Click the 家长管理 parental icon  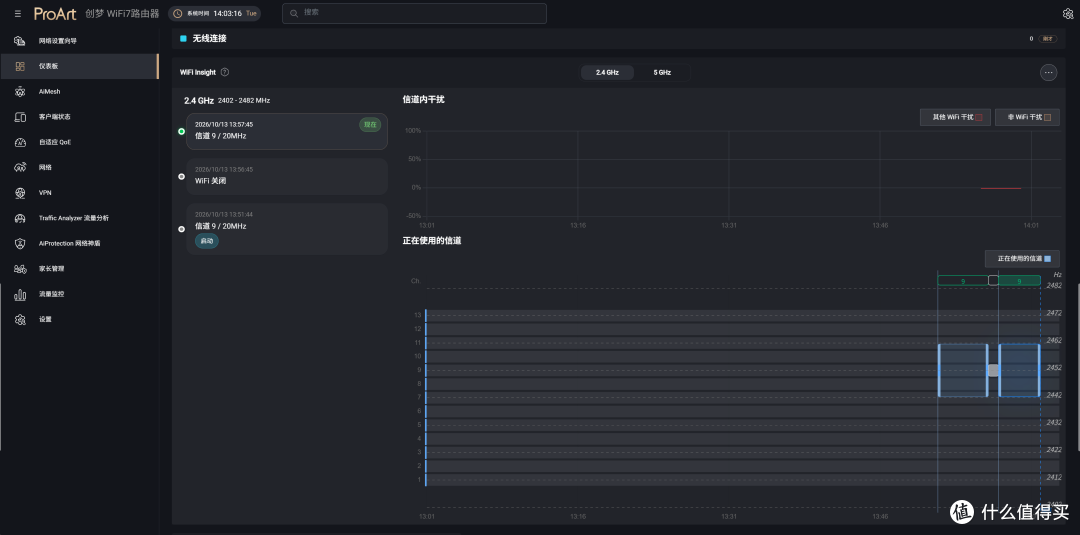[x=20, y=269]
